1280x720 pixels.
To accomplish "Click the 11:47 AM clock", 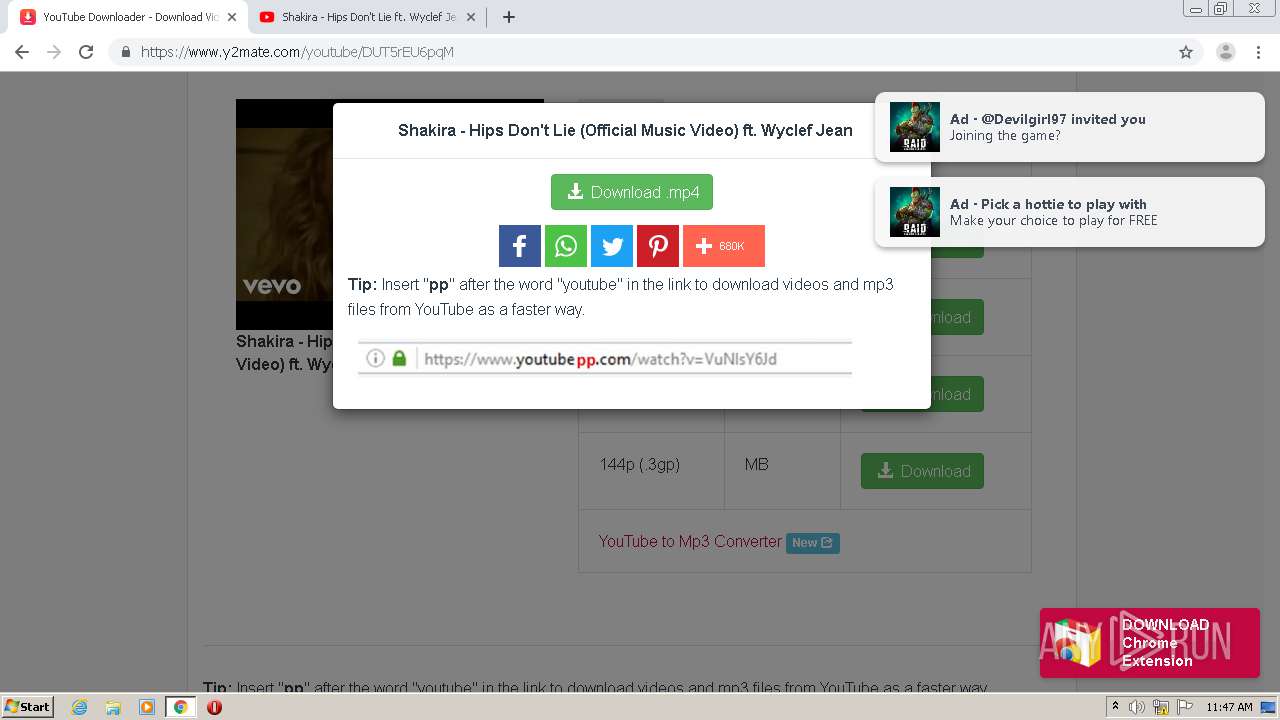I will 1229,707.
